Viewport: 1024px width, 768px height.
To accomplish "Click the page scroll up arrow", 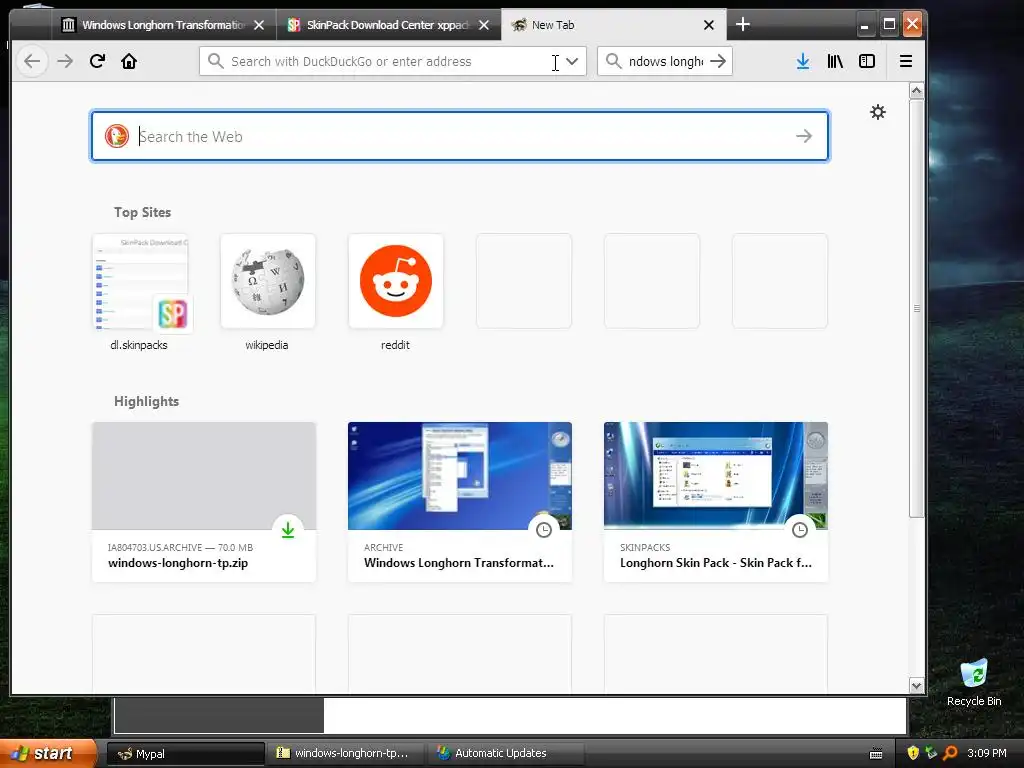I will coord(916,91).
